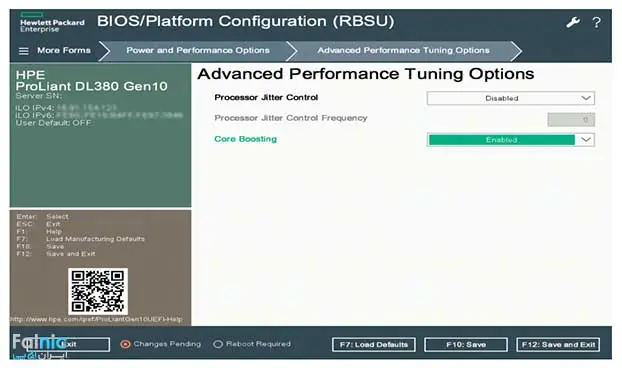622x368 pixels.
Task: Select the Reboot Required radio indicator
Action: click(x=218, y=344)
